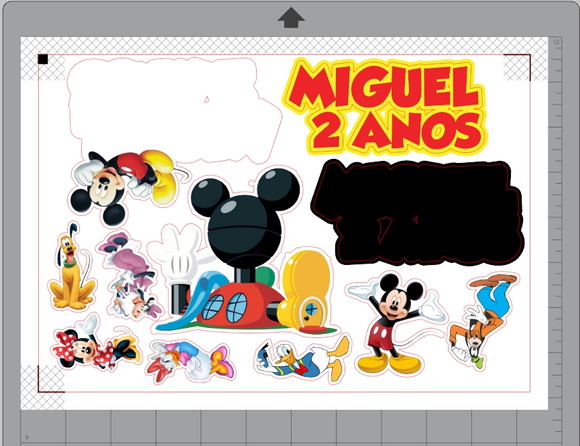This screenshot has height=446, width=580.
Task: Select the black name shadow shape
Action: click(x=418, y=213)
